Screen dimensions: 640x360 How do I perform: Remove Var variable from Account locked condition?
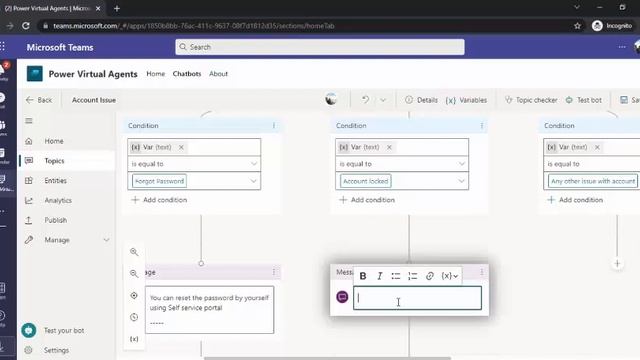click(389, 147)
